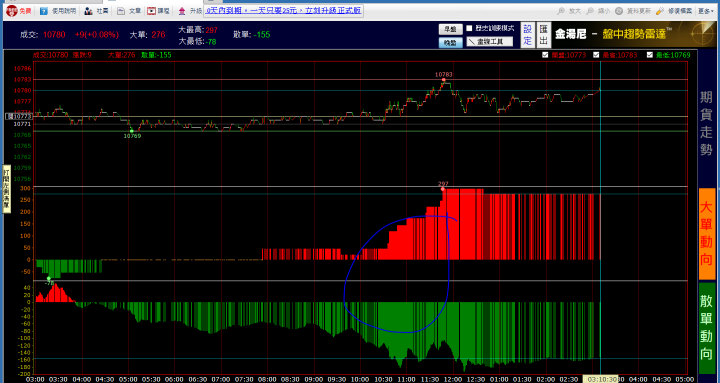Image resolution: width=720 pixels, height=383 pixels.
Task: Open the 課程 courses icon
Action: point(152,11)
